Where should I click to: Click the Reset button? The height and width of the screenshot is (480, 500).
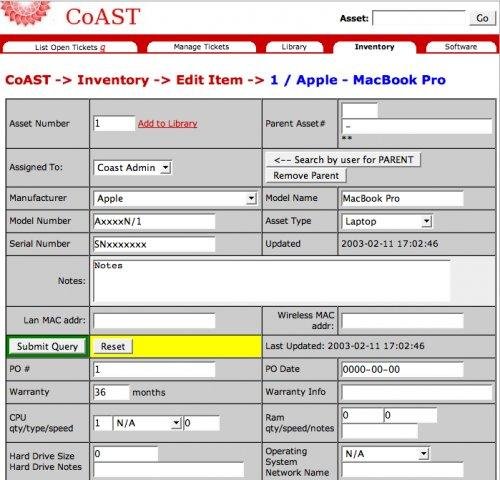coord(113,346)
